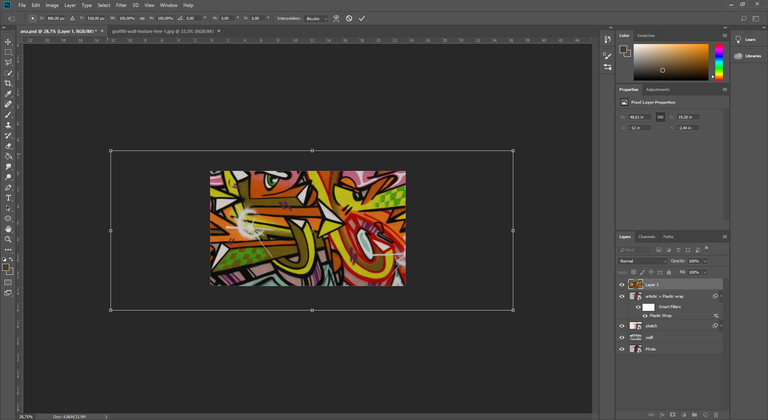Open the Color panel menu
The height and width of the screenshot is (420, 768).
pyautogui.click(x=724, y=35)
